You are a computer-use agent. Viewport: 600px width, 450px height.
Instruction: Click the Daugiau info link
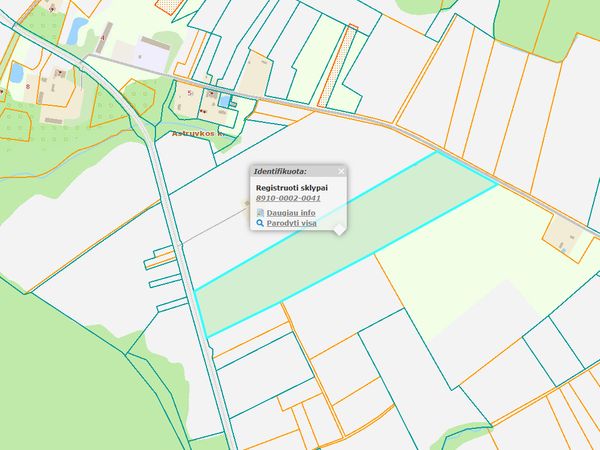(291, 213)
